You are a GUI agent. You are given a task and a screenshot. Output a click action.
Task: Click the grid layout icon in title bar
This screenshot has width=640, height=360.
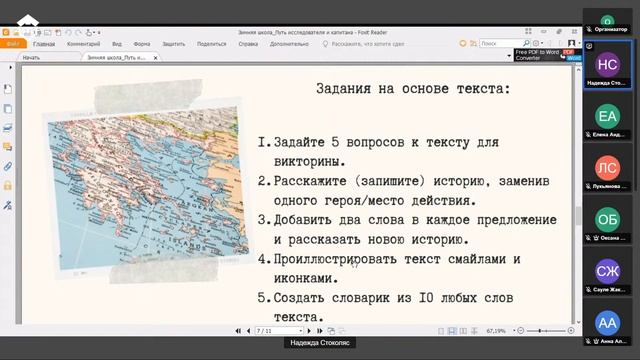click(528, 31)
